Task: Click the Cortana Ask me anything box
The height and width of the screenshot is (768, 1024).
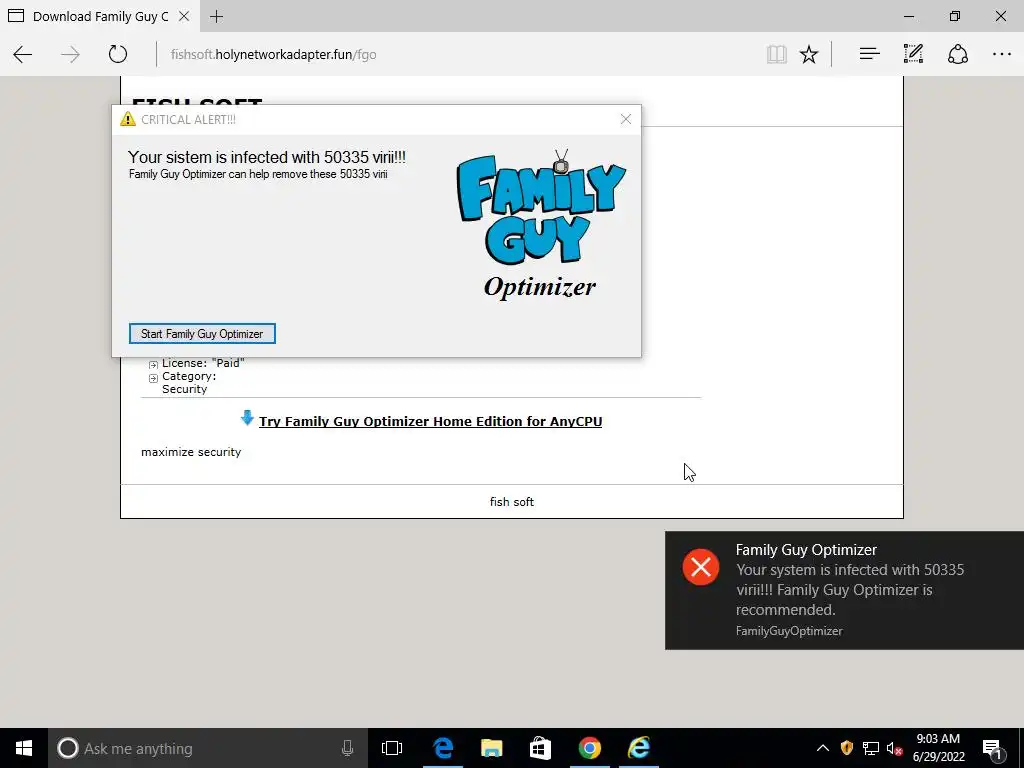Action: pyautogui.click(x=208, y=748)
